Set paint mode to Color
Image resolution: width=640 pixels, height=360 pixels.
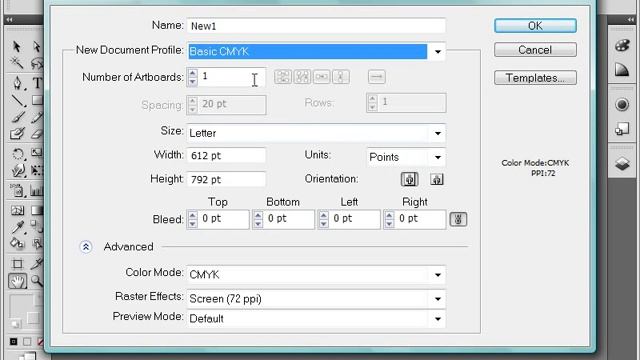[x=13, y=342]
